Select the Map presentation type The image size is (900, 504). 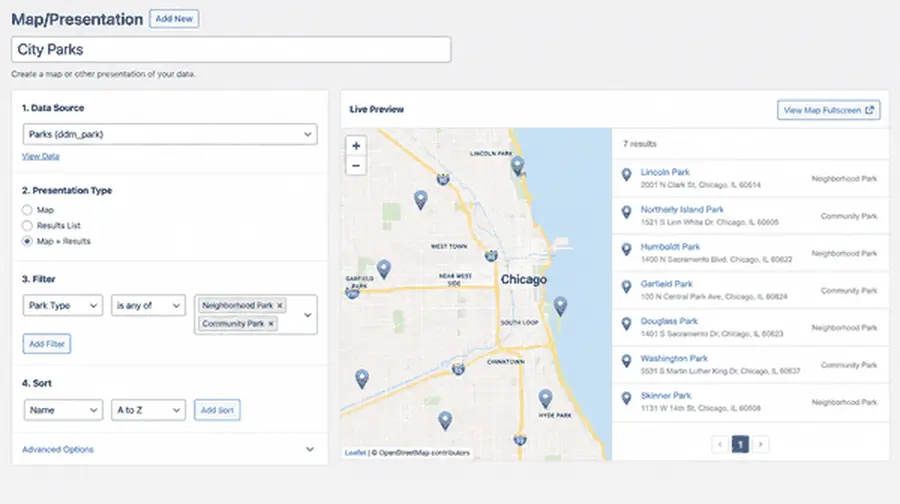[27, 210]
